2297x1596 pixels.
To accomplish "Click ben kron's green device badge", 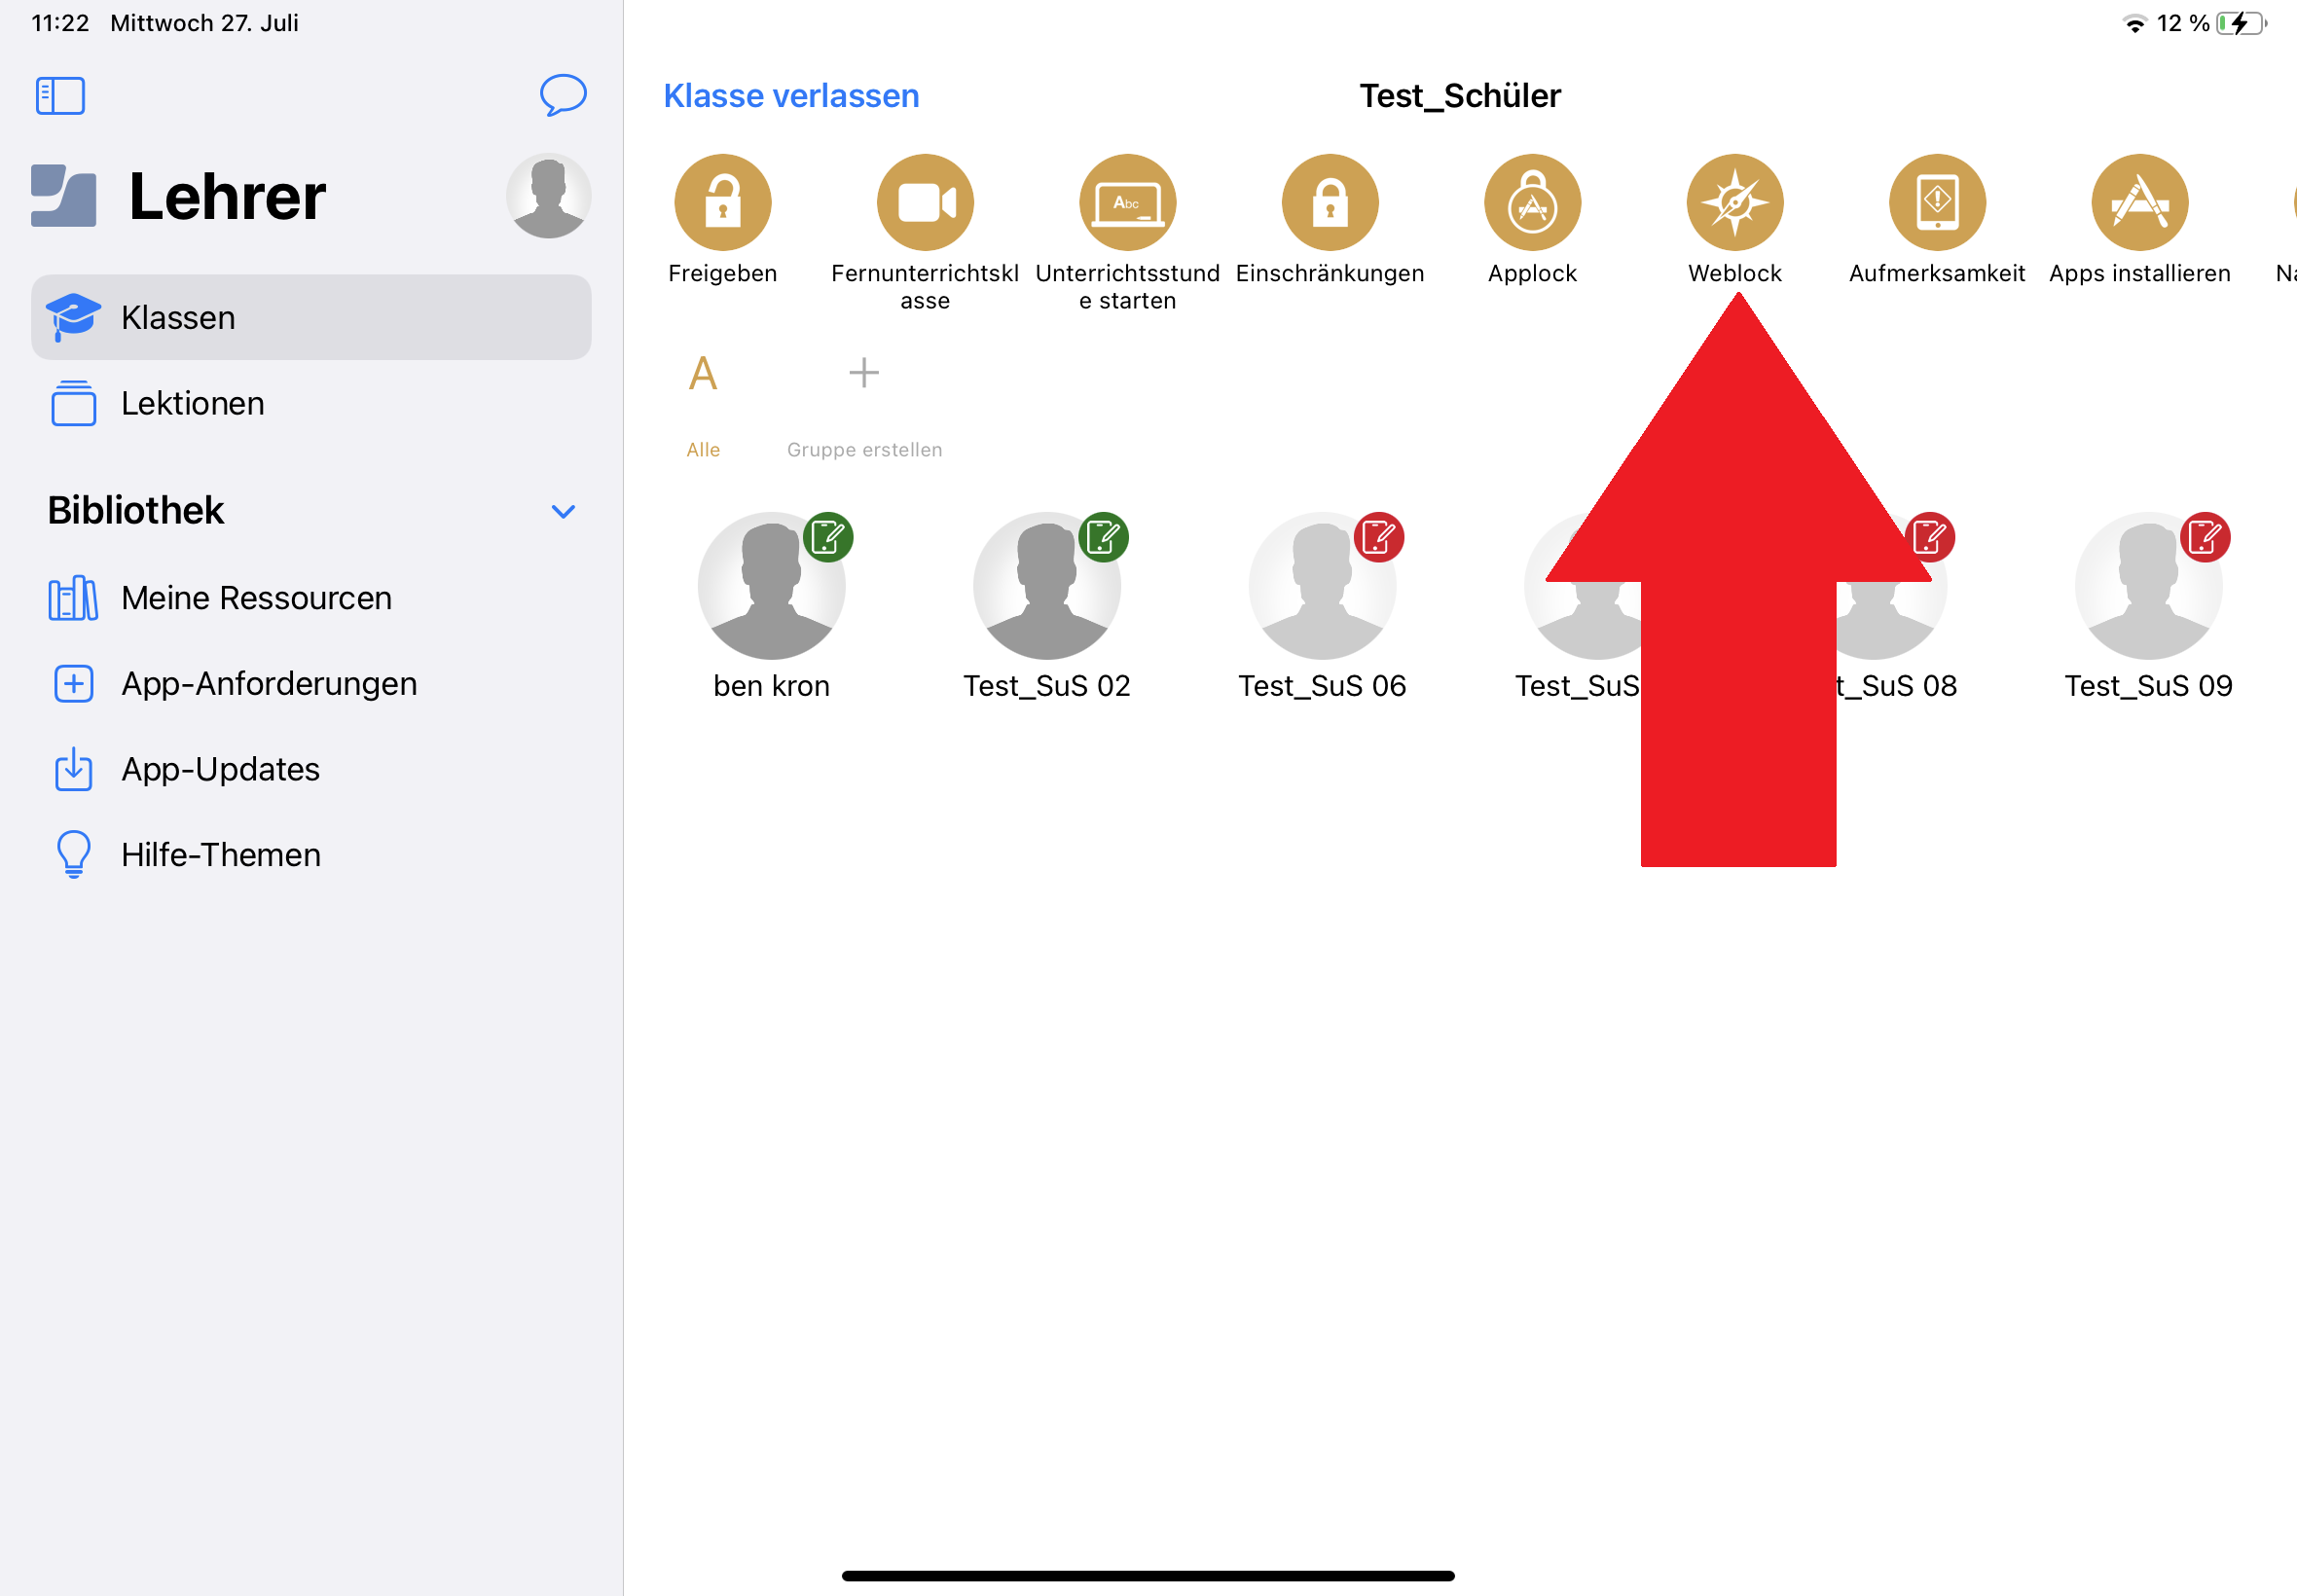I will [828, 538].
